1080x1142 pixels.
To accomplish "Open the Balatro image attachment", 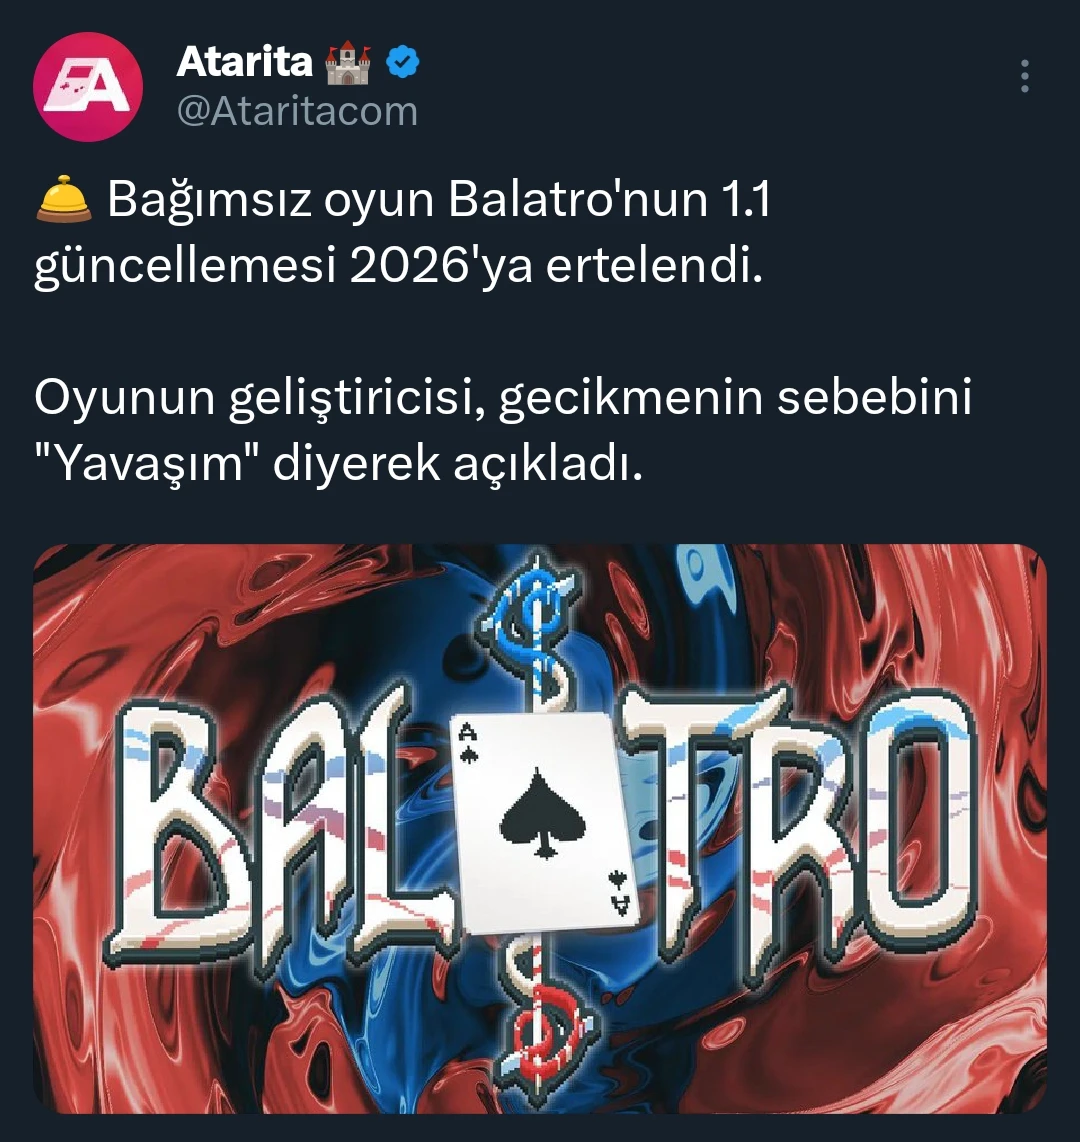I will pyautogui.click(x=540, y=828).
